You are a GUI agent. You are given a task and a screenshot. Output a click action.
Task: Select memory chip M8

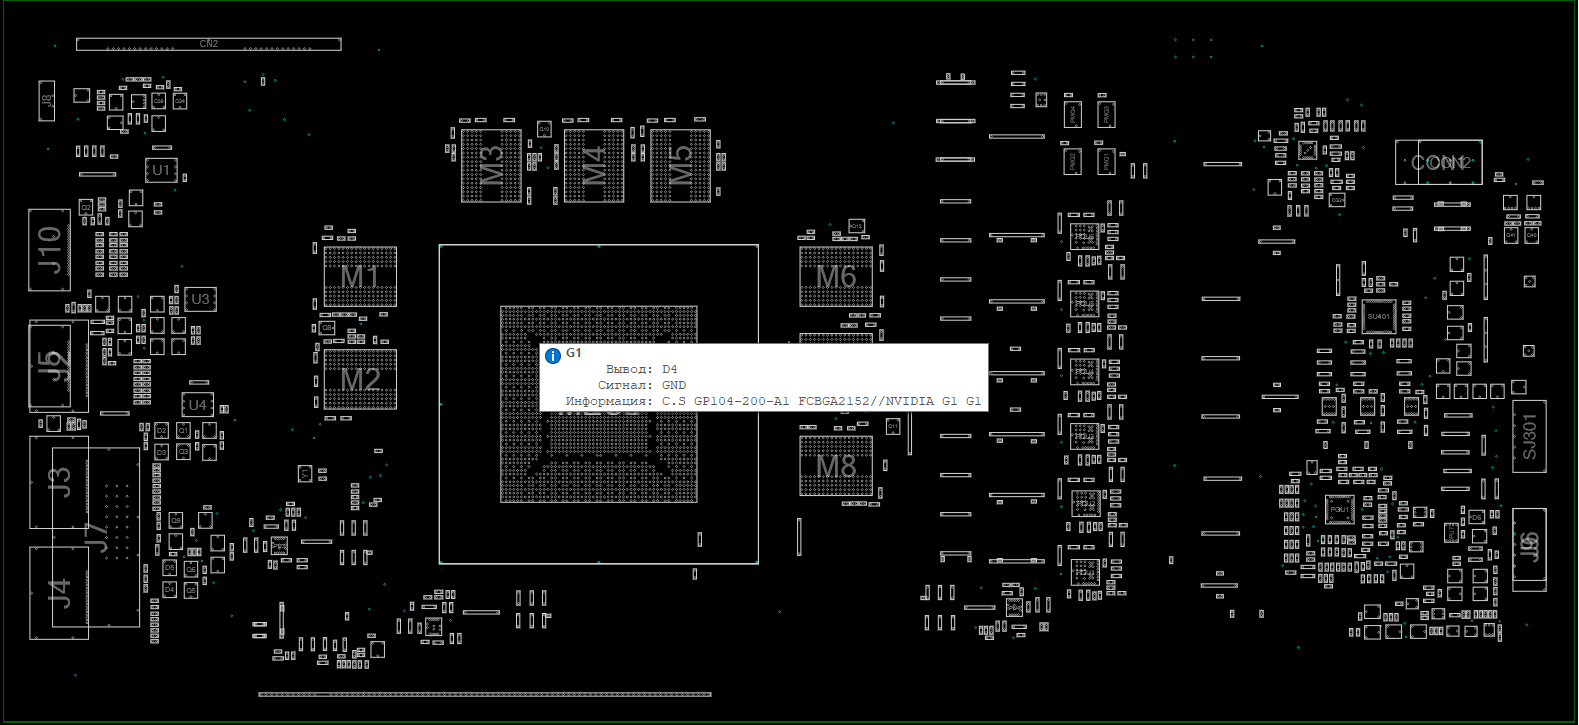click(836, 466)
